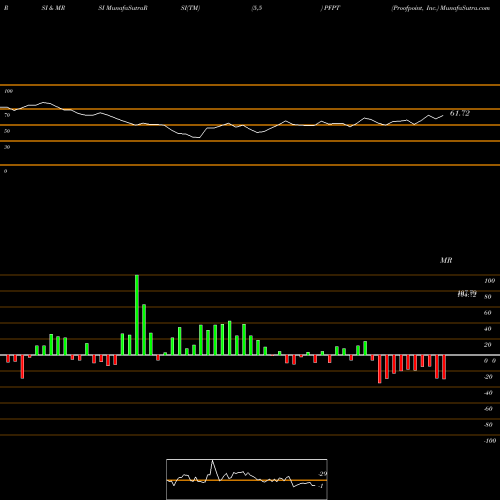Click the 80 label on MR axis
The height and width of the screenshot is (500, 500).
pyautogui.click(x=488, y=297)
